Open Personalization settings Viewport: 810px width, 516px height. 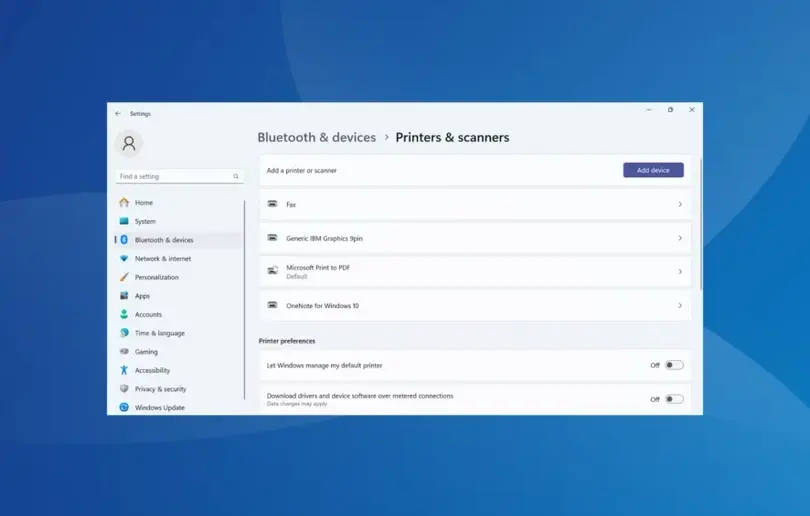(179, 277)
